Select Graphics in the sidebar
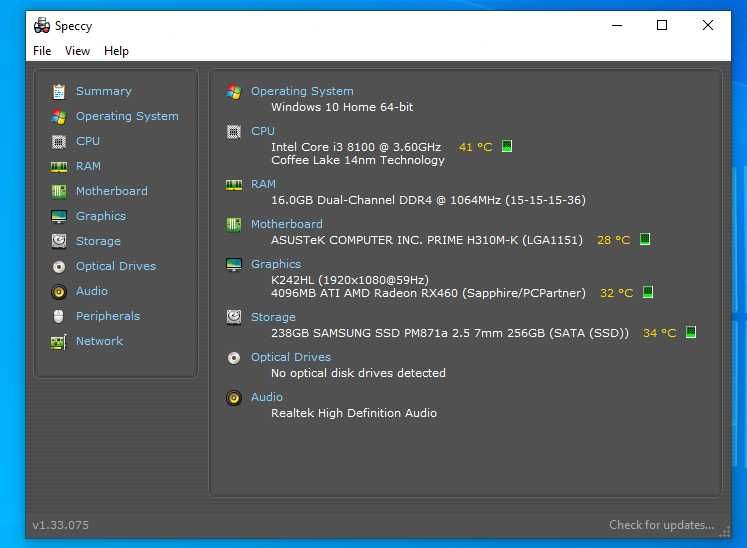Viewport: 747px width, 548px height. click(x=101, y=216)
